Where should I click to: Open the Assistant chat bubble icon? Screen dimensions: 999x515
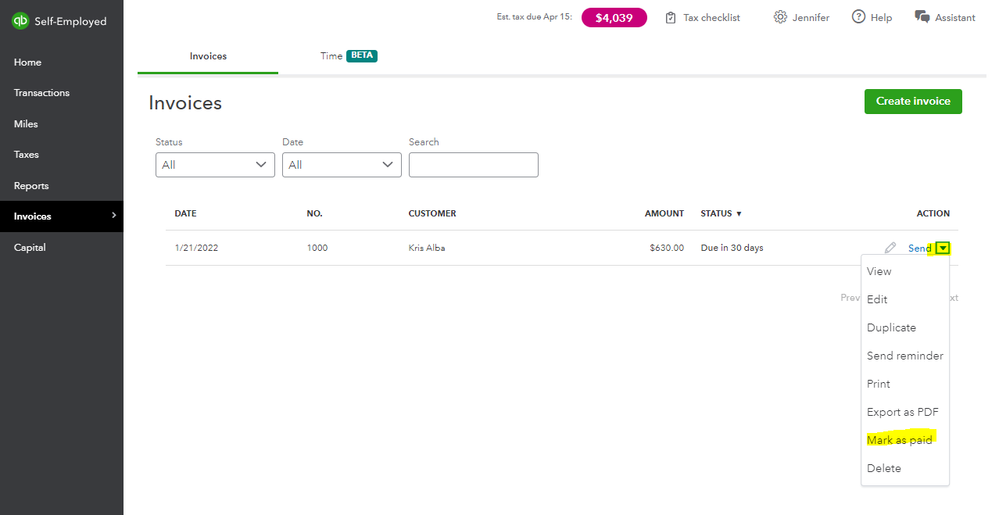tap(922, 17)
